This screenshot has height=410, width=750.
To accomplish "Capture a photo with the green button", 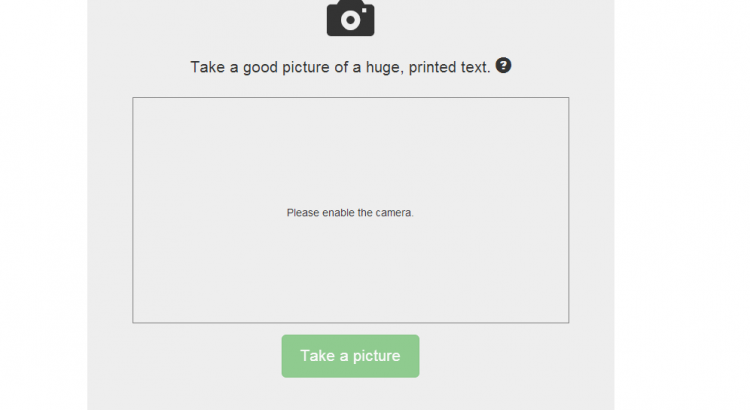I will [x=350, y=356].
